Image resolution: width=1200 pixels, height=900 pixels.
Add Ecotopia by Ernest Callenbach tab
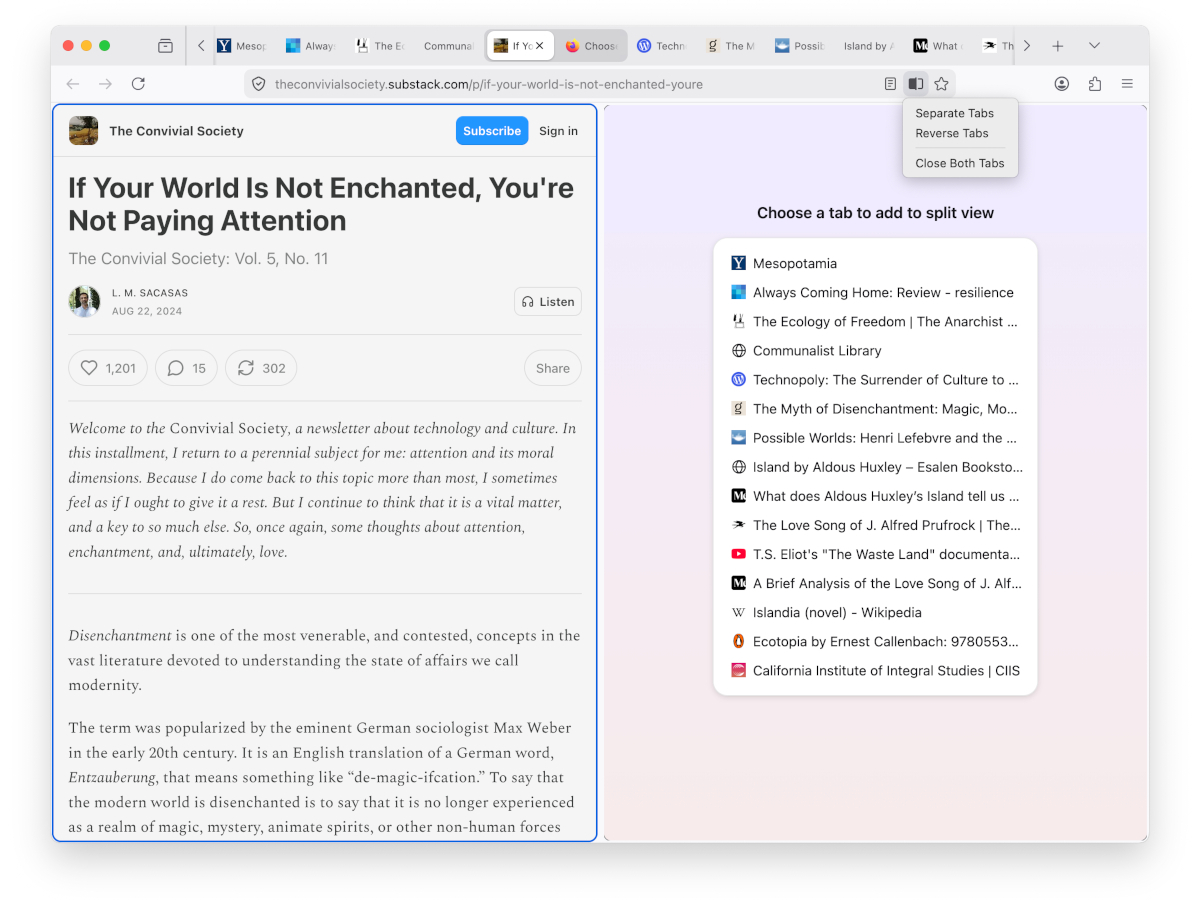(875, 641)
